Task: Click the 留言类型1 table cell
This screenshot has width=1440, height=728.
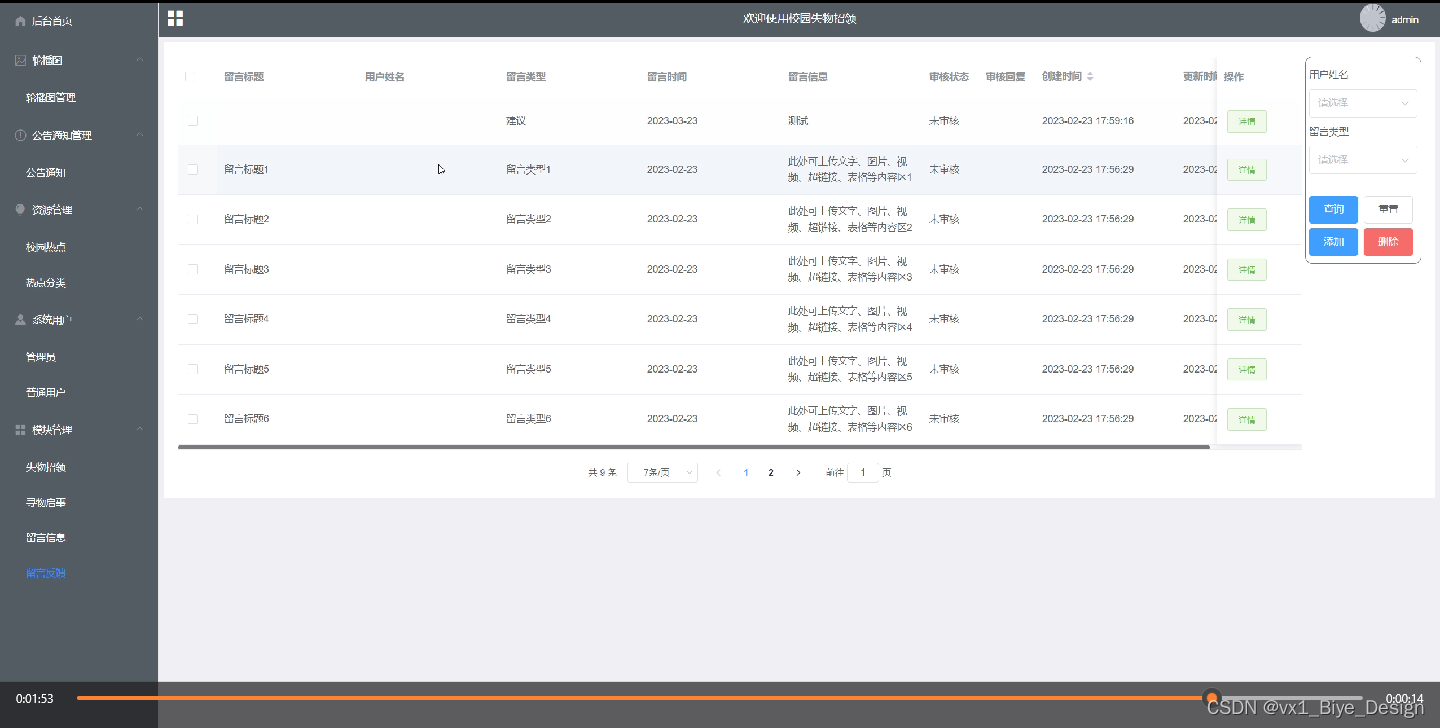Action: [x=528, y=170]
